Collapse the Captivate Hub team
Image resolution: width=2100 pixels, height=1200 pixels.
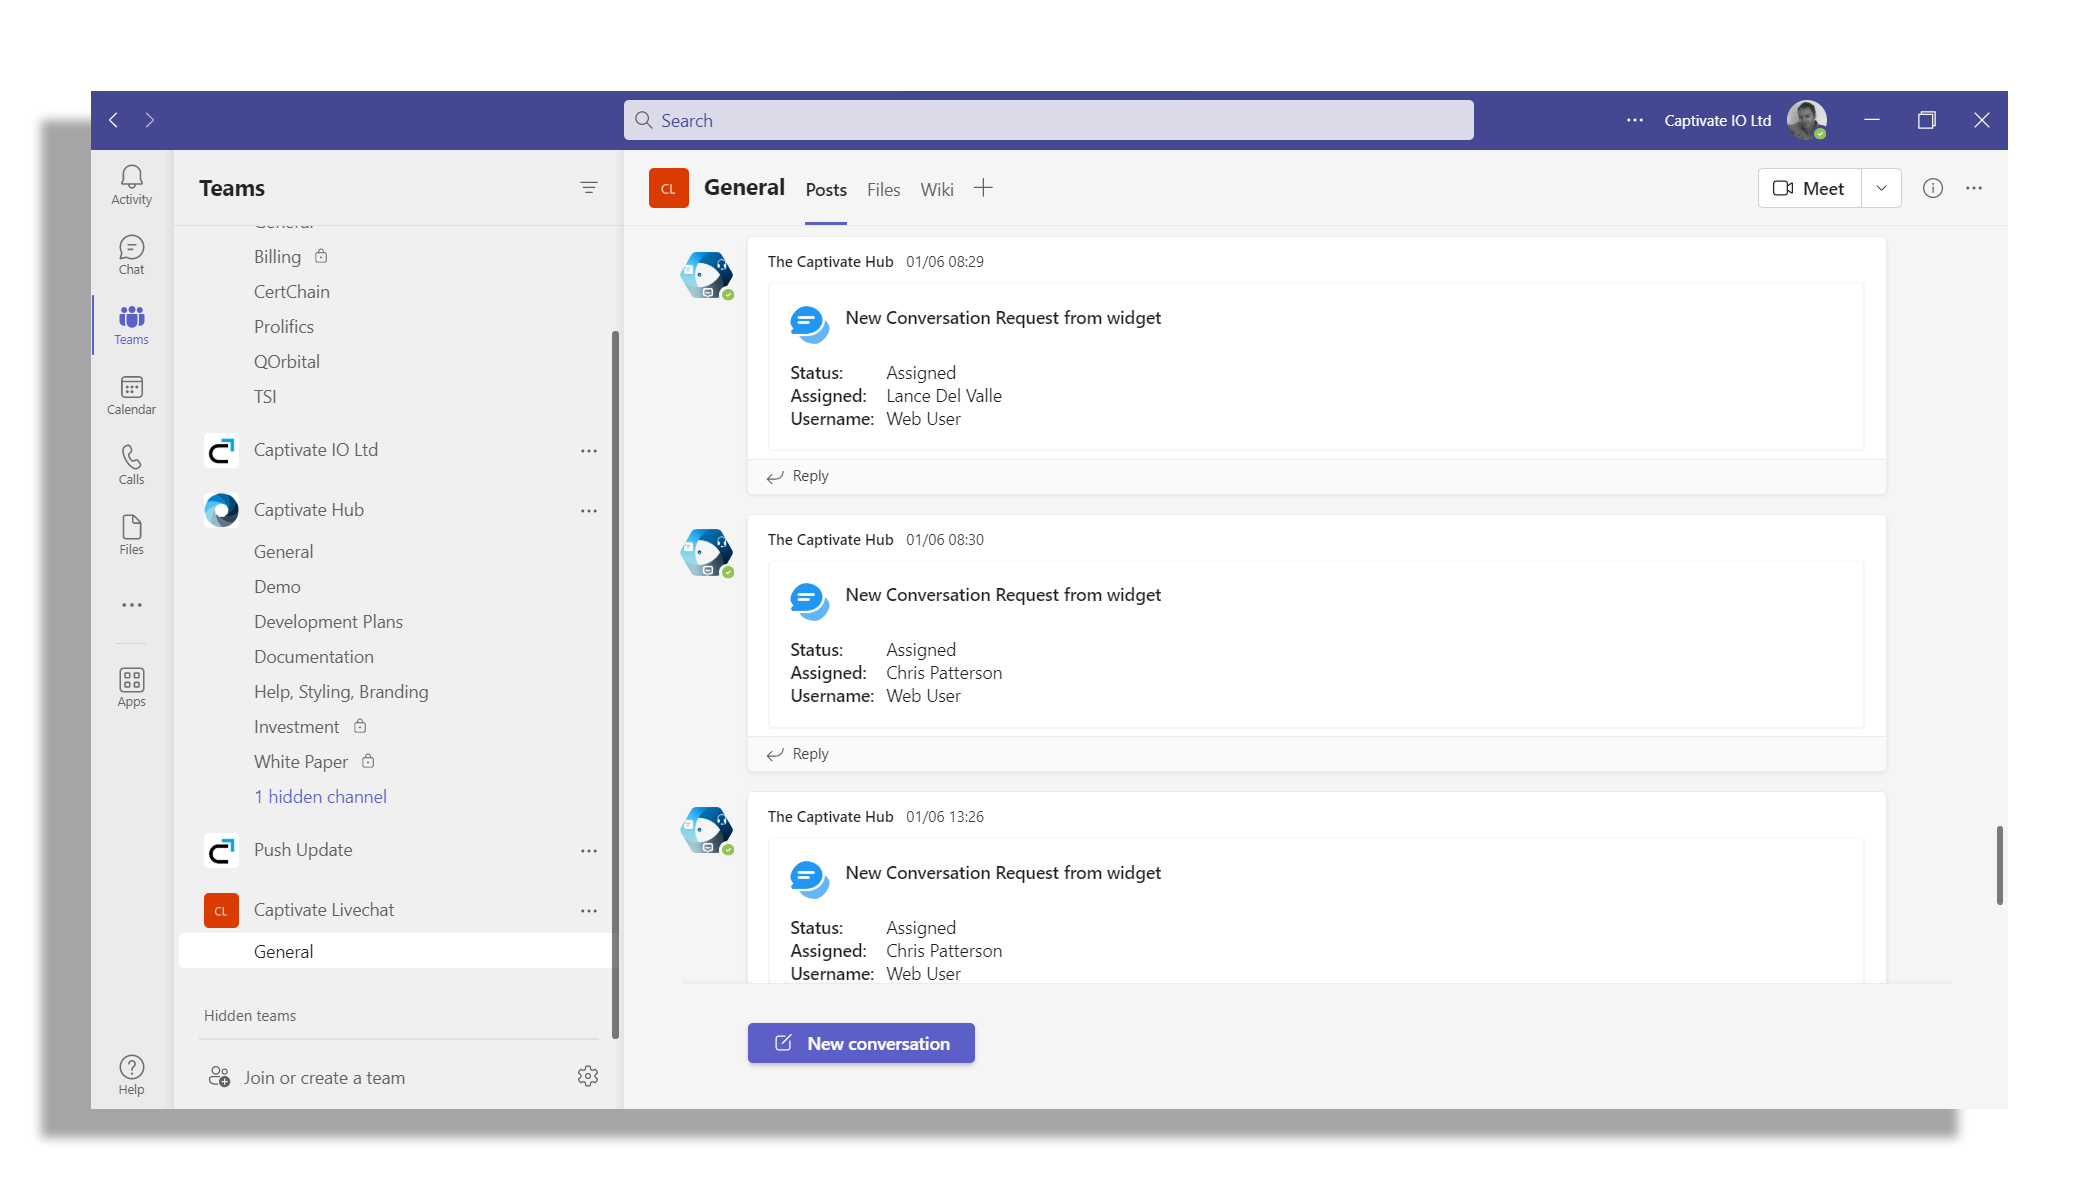308,510
